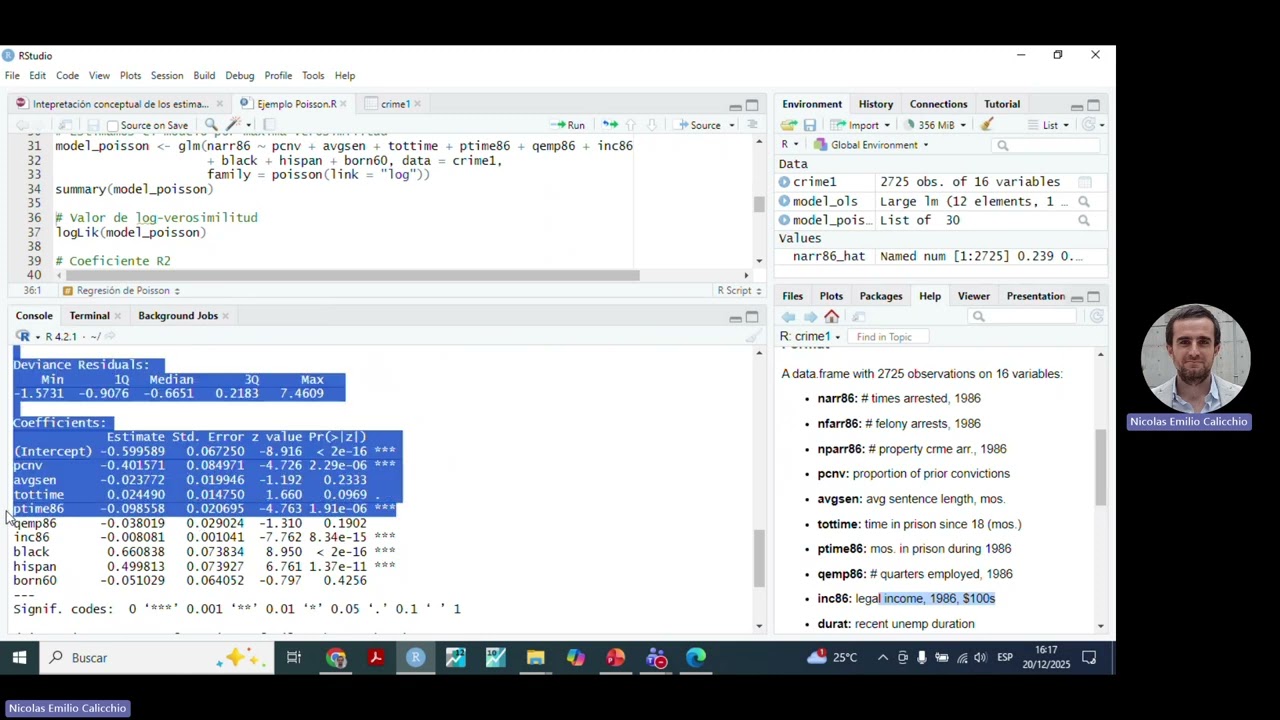Image resolution: width=1280 pixels, height=720 pixels.
Task: Toggle Source on Save checkbox
Action: coord(113,126)
